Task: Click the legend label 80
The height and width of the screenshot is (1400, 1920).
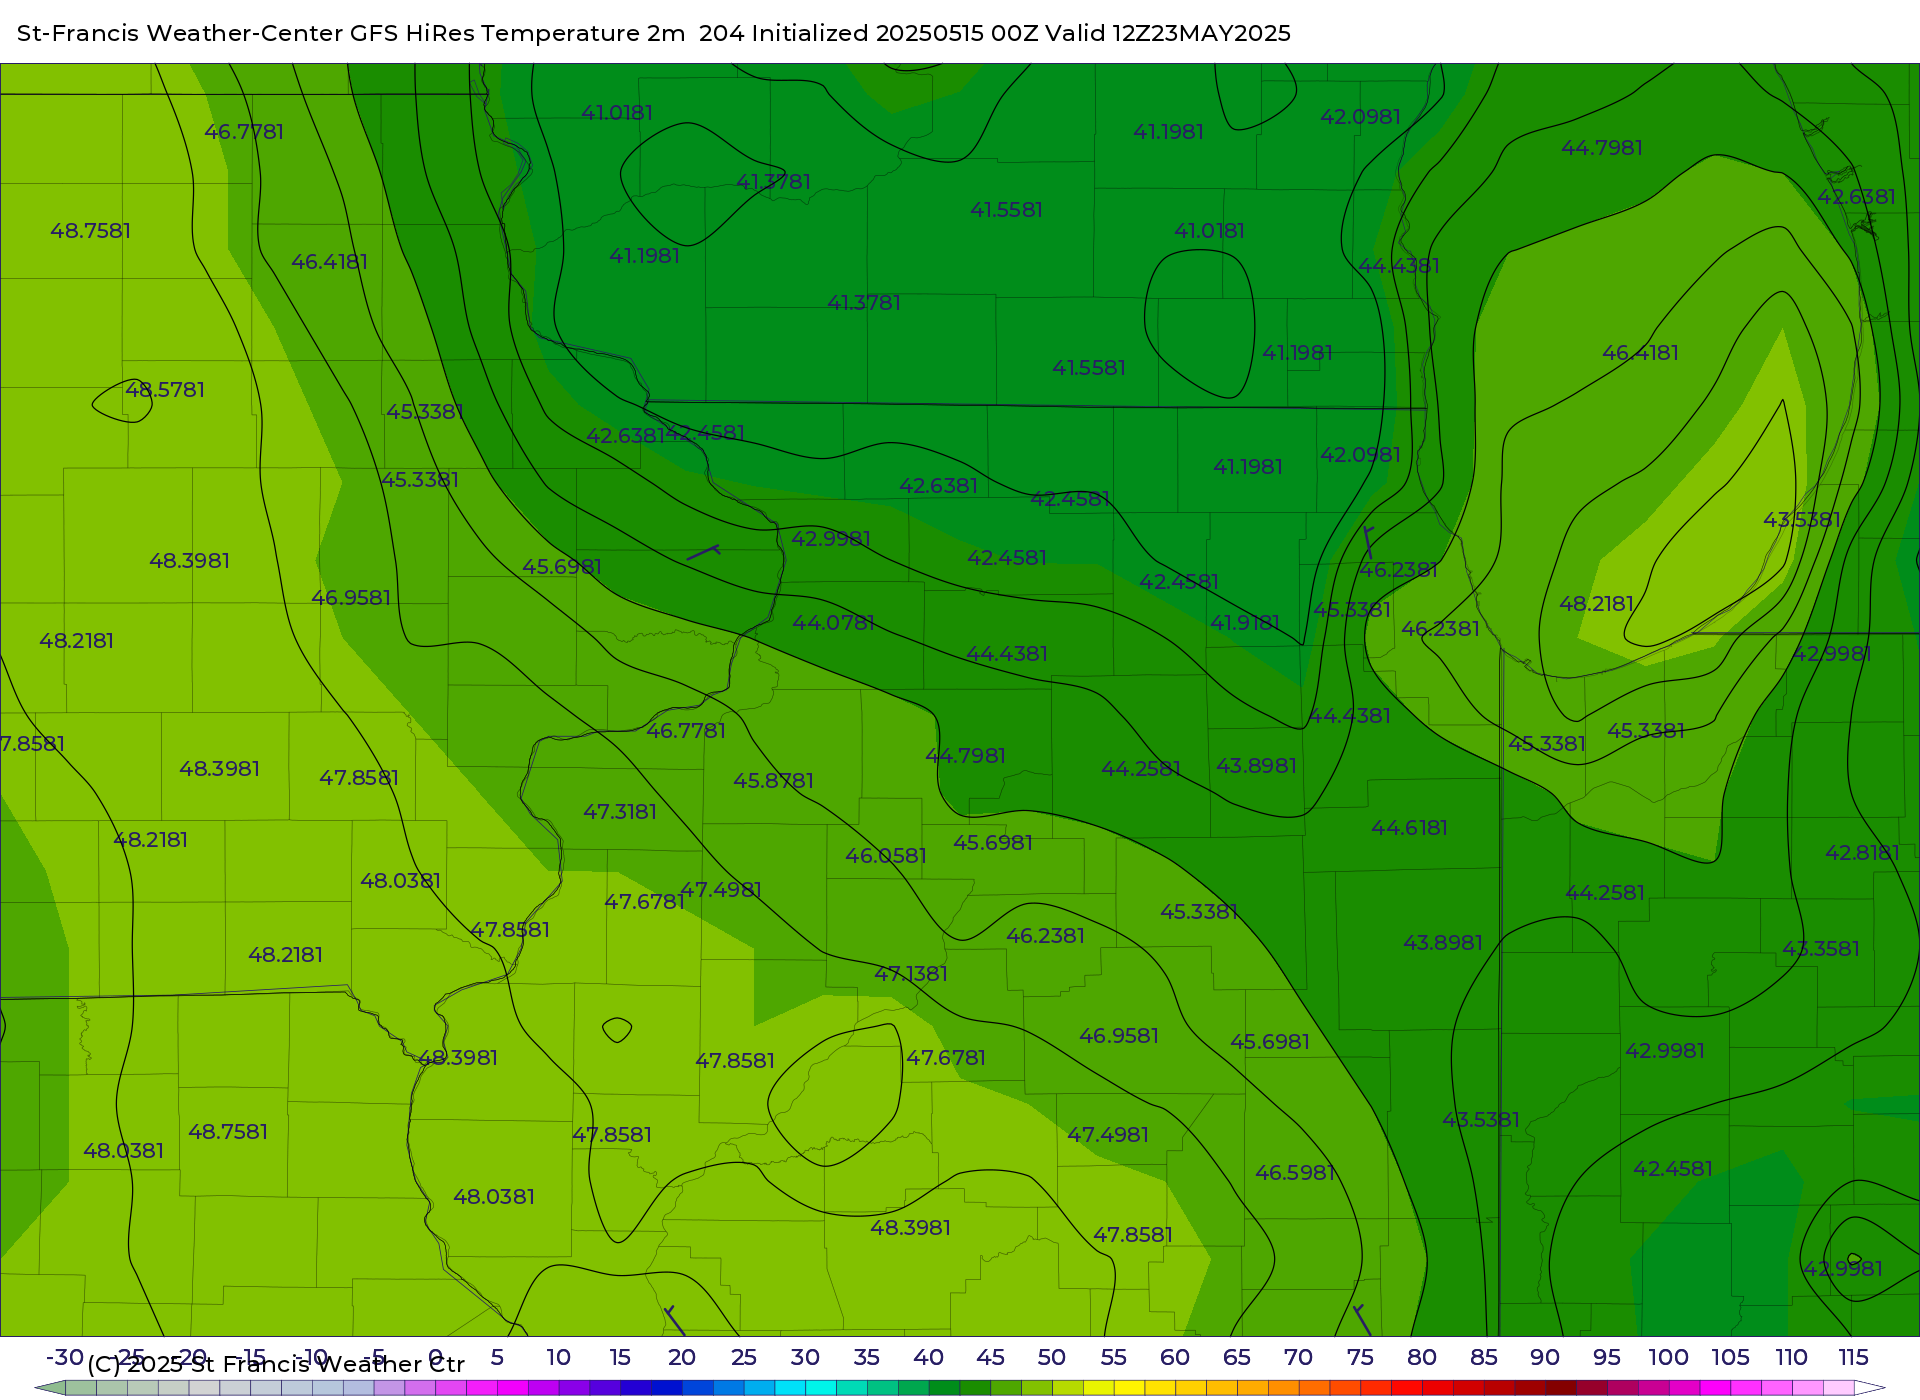Action: point(1422,1358)
